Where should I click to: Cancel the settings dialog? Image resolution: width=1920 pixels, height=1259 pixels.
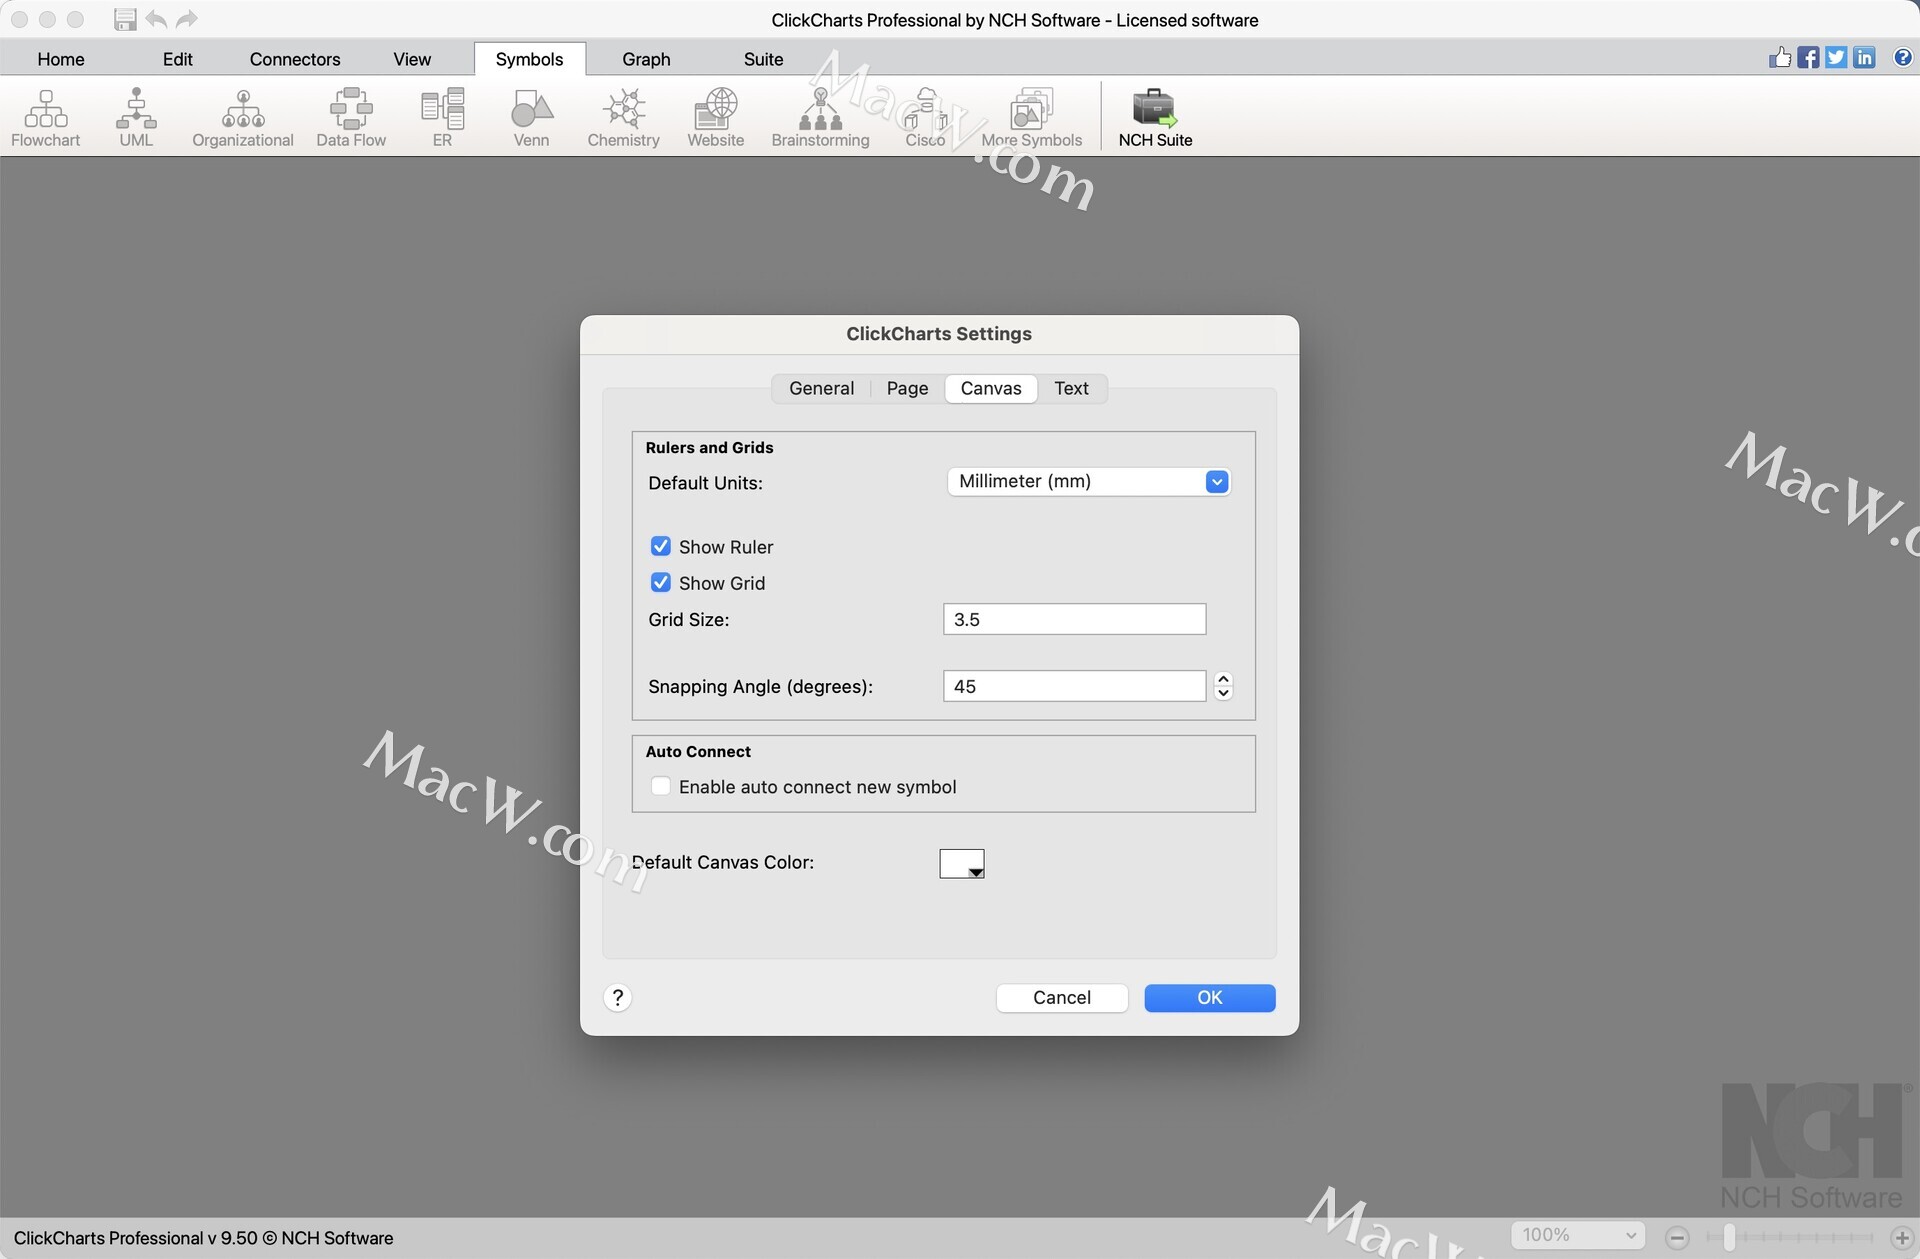1062,997
